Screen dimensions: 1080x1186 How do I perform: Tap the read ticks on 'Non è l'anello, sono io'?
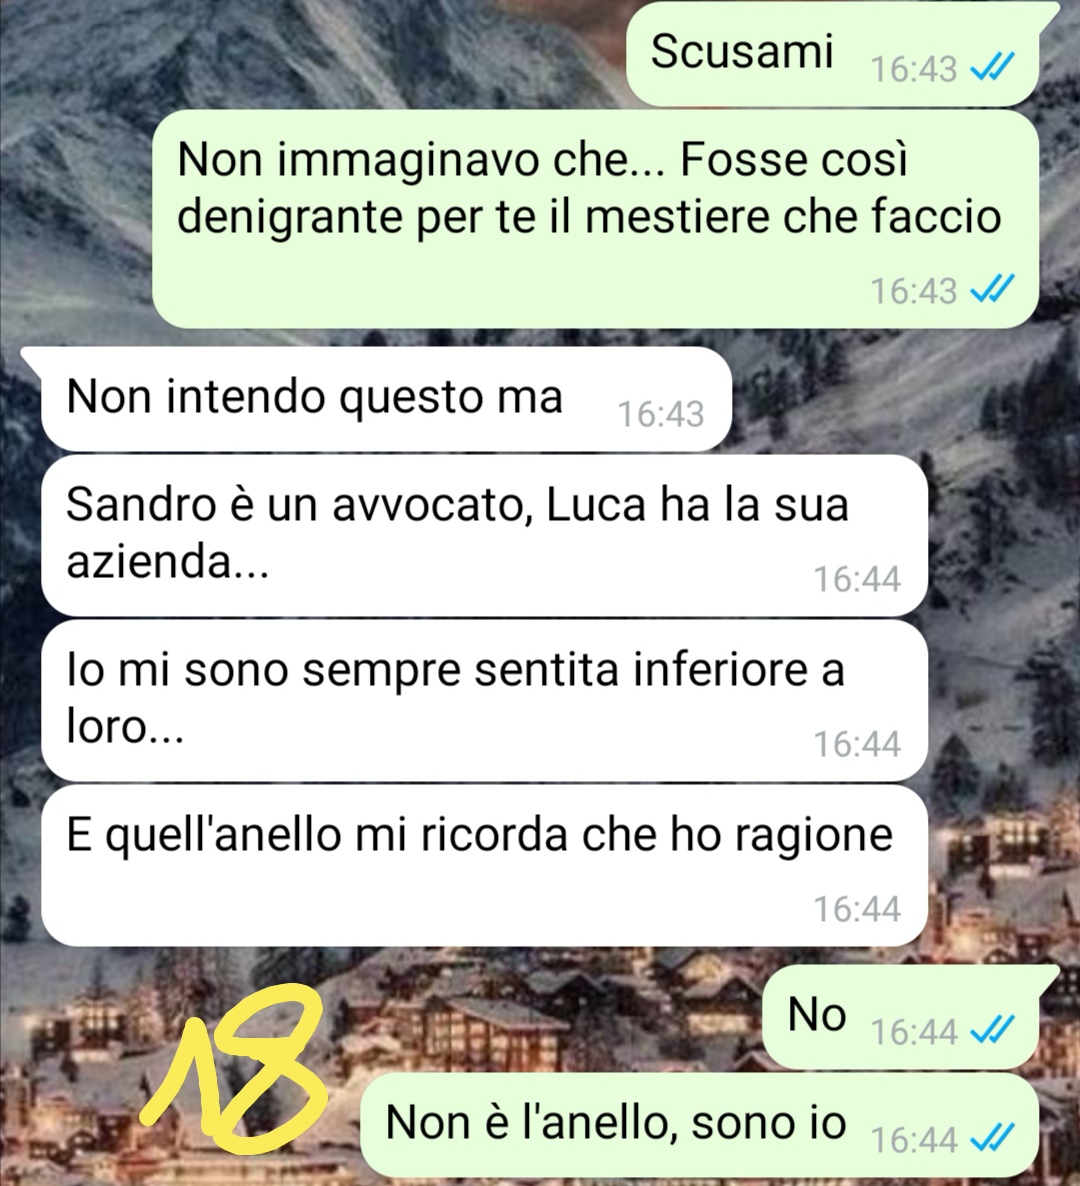click(x=992, y=1140)
